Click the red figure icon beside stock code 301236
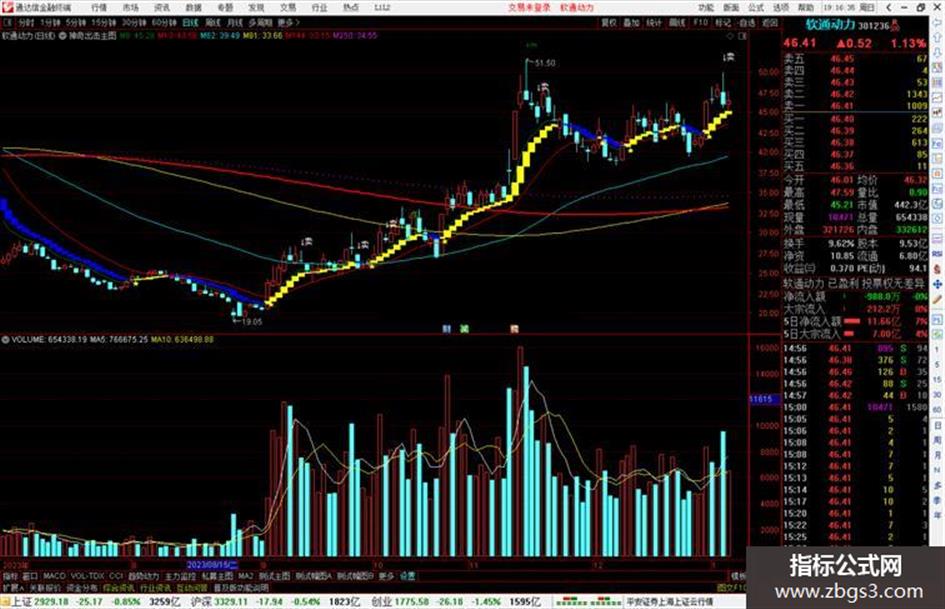Viewport: 945px width, 609px height. [896, 25]
